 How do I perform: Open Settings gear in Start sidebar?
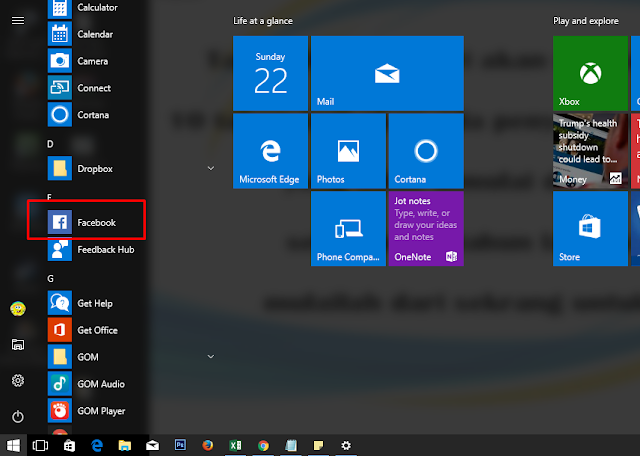click(18, 380)
